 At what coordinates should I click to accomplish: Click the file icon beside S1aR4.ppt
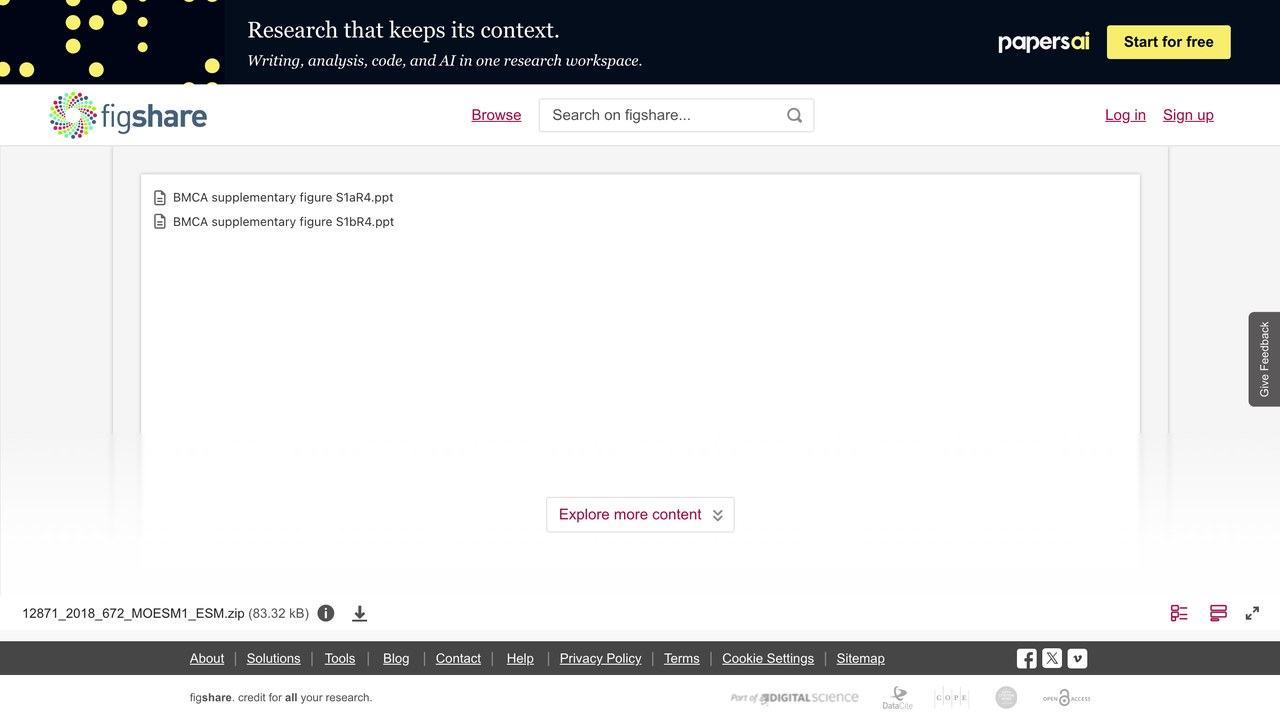(160, 198)
